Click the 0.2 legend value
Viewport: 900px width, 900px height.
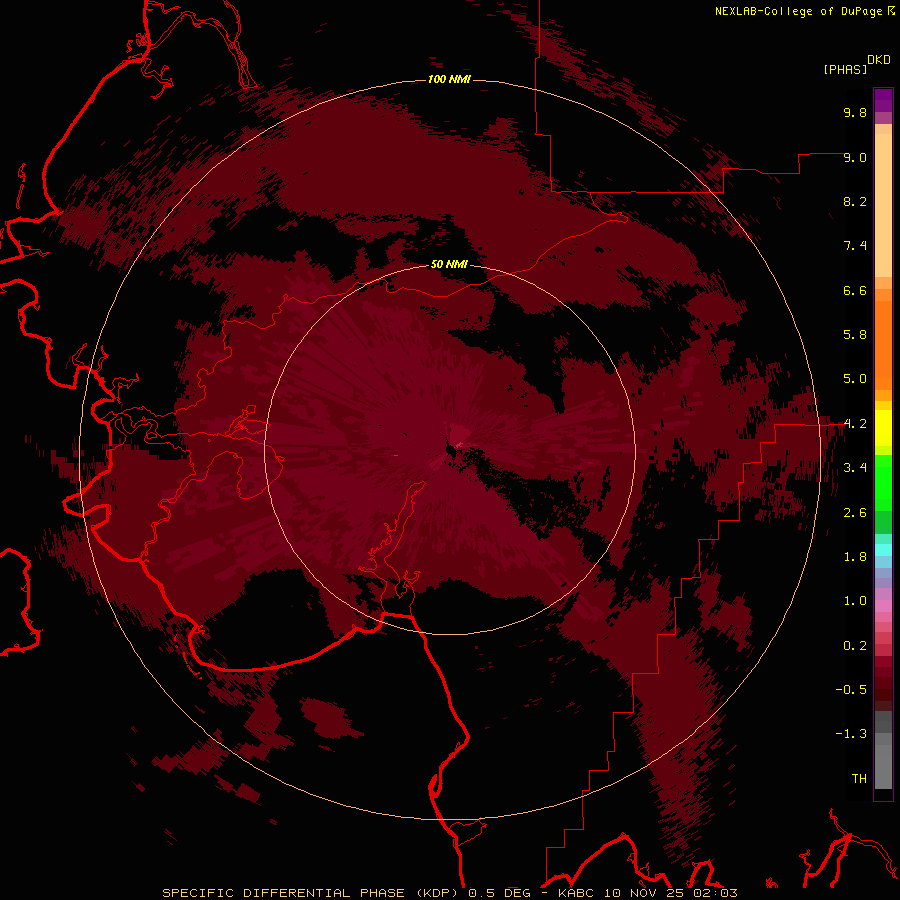point(855,646)
